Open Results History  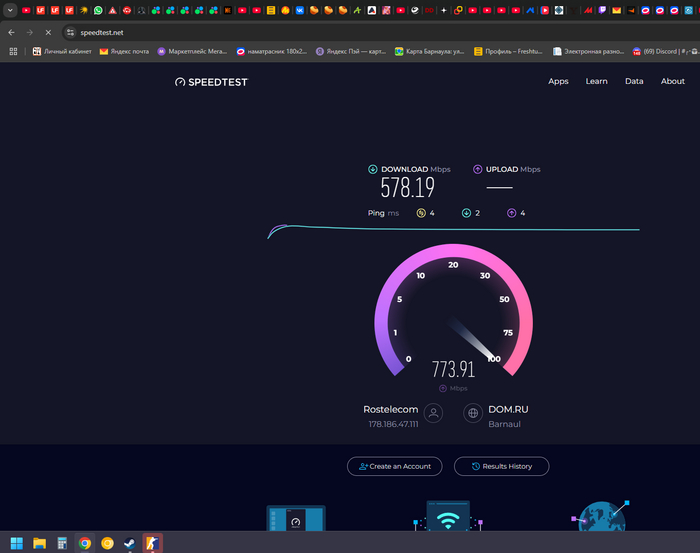click(x=501, y=466)
